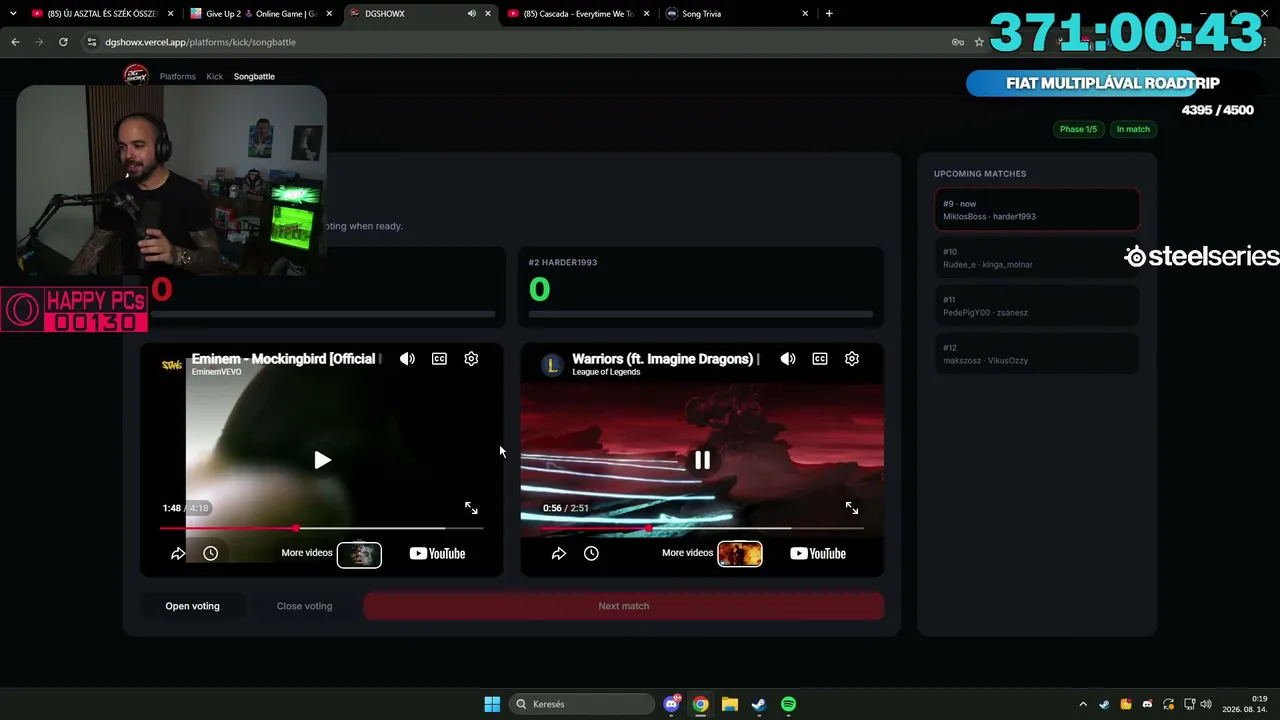
Task: Mute the Eminem Mockingbird video volume
Action: (x=407, y=359)
